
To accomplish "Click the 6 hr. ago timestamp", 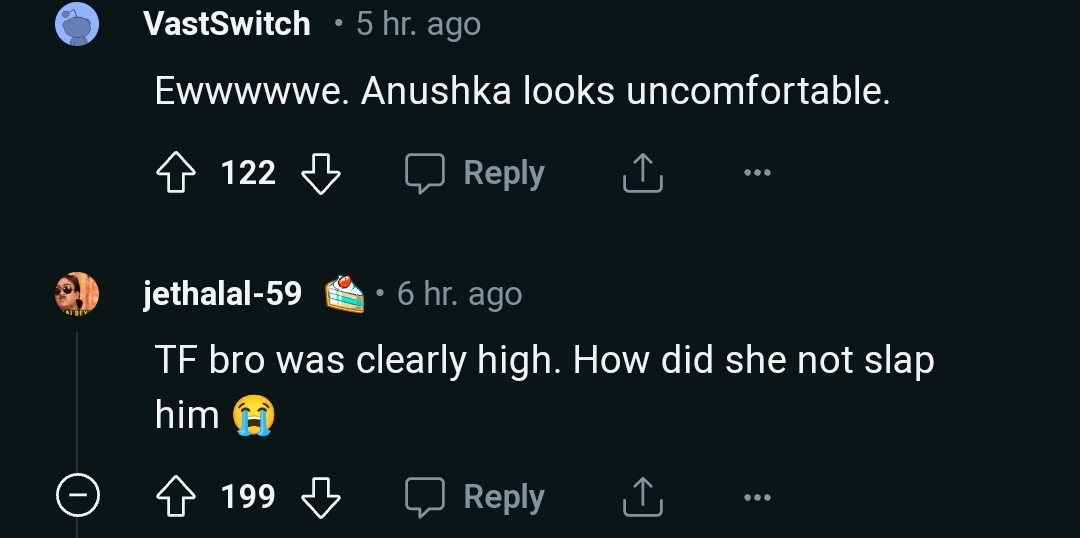I will [459, 294].
